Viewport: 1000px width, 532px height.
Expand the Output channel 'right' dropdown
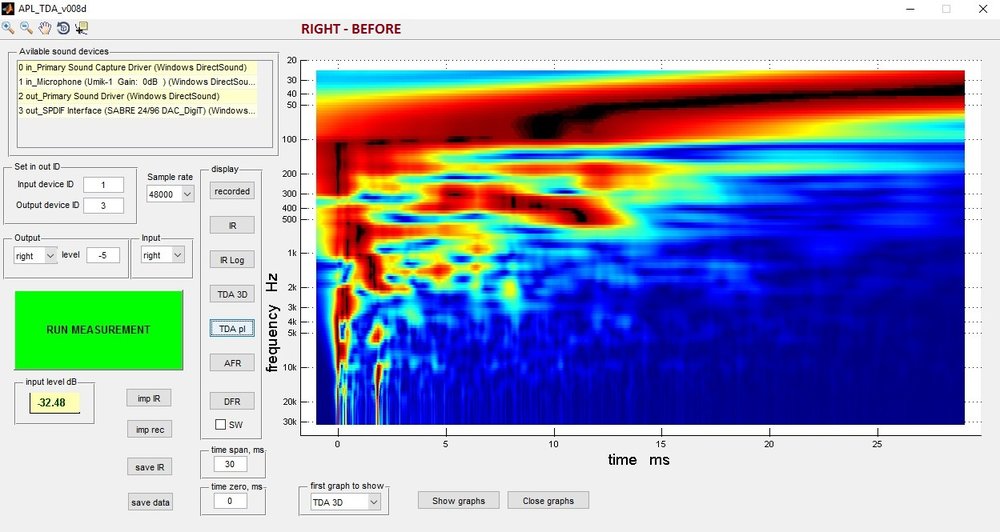[x=36, y=256]
